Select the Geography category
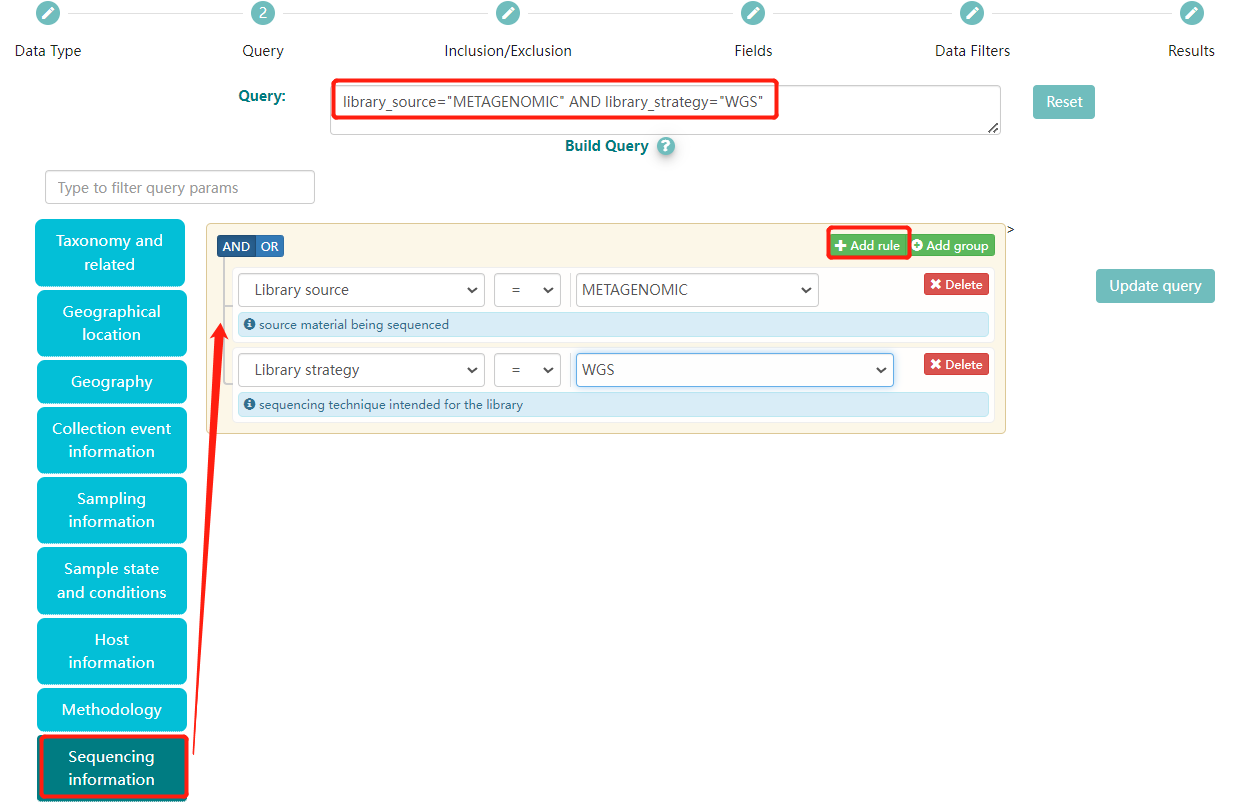This screenshot has width=1250, height=805. tap(112, 382)
